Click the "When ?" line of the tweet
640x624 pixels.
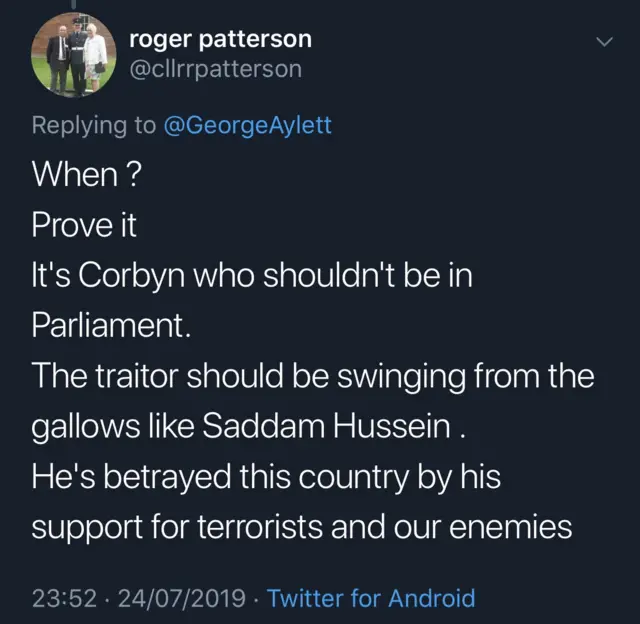pos(85,176)
